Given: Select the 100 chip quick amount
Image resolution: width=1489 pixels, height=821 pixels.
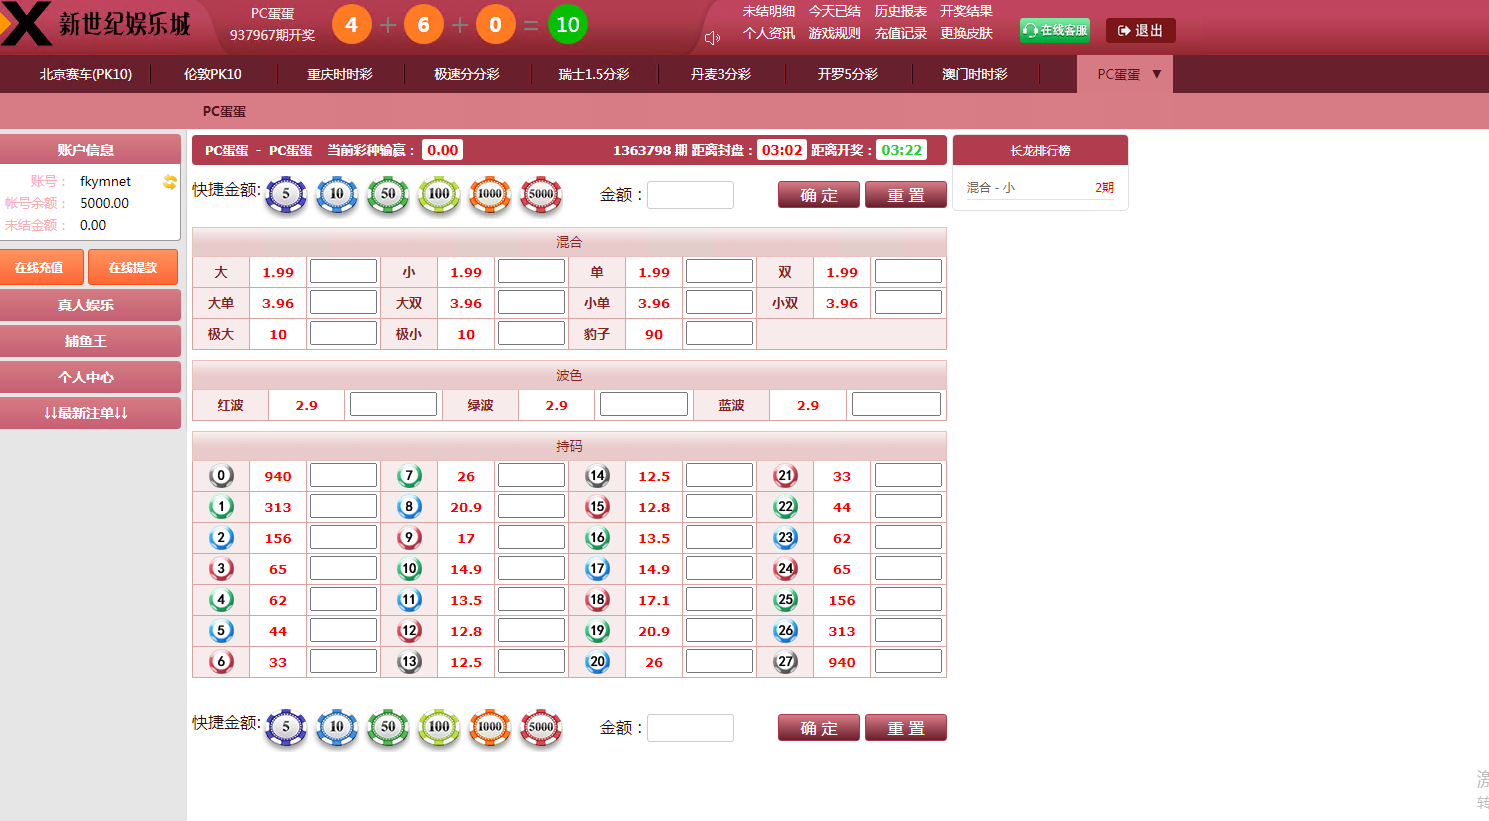Looking at the screenshot, I should click(x=439, y=195).
